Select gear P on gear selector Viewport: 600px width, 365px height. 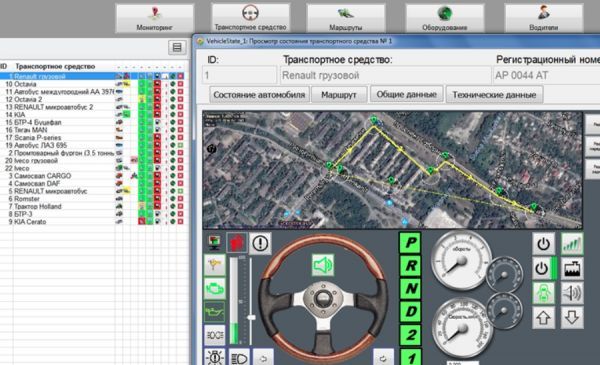(410, 243)
